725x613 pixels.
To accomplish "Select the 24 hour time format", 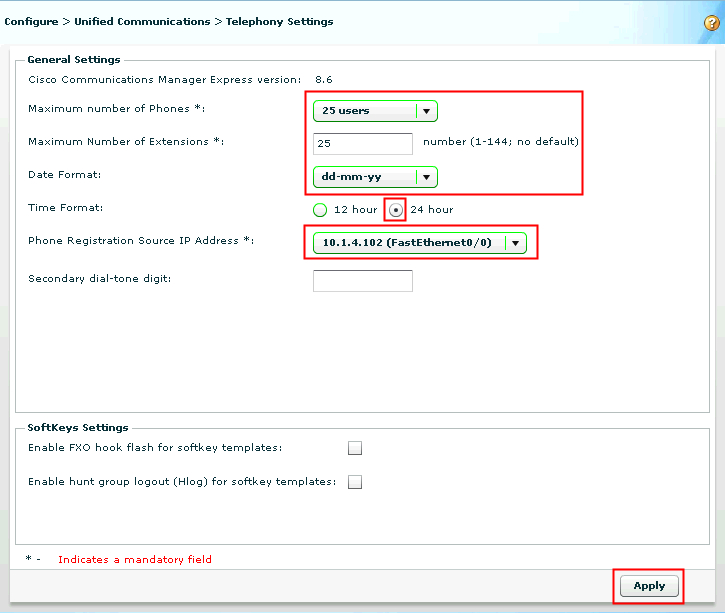I will click(x=395, y=210).
